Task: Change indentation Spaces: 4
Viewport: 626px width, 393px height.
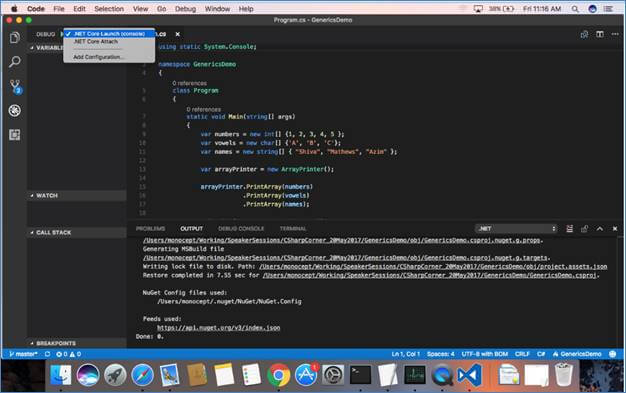Action: pos(441,354)
